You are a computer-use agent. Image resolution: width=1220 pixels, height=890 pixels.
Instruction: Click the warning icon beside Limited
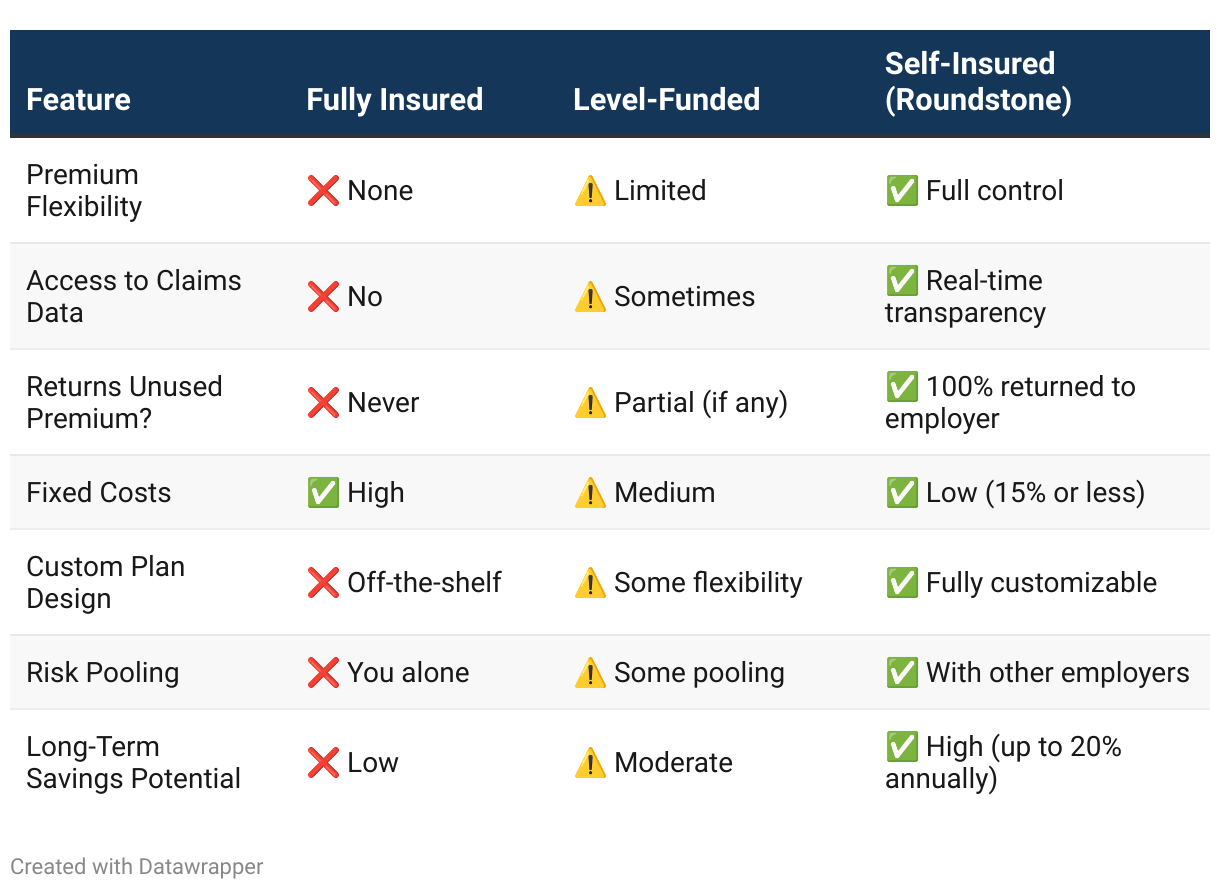pyautogui.click(x=590, y=191)
